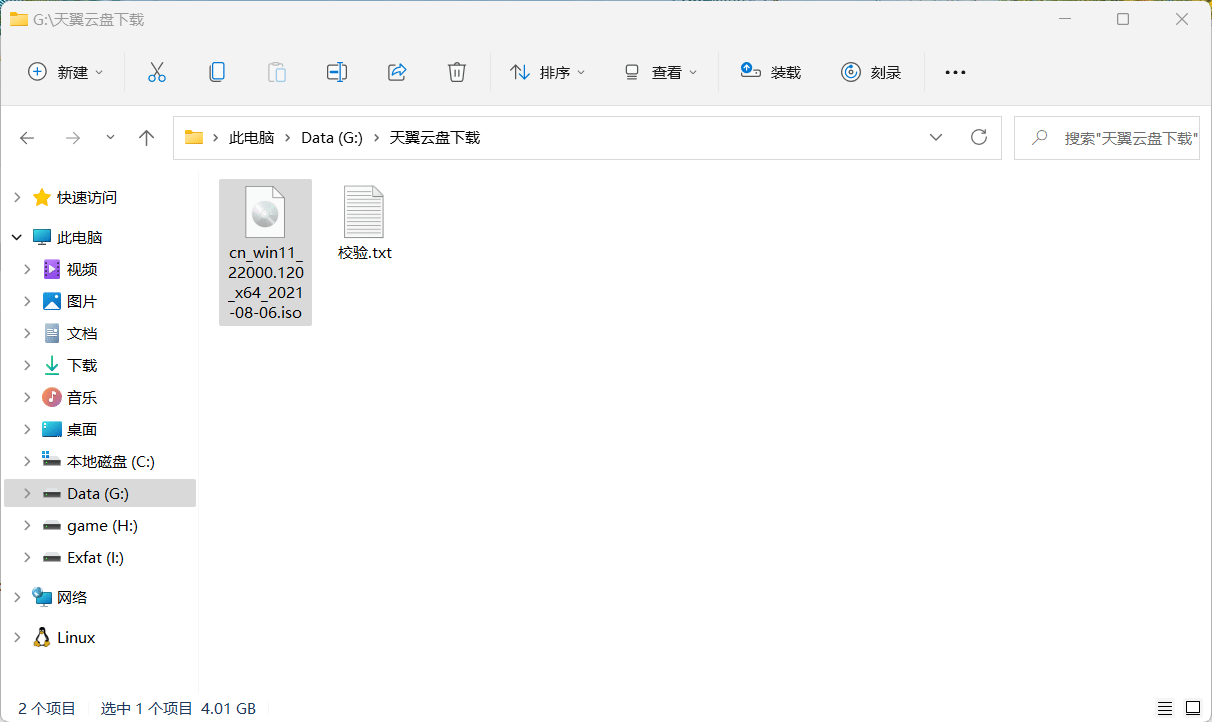Click the 文档 icon in sidebar

[x=52, y=334]
